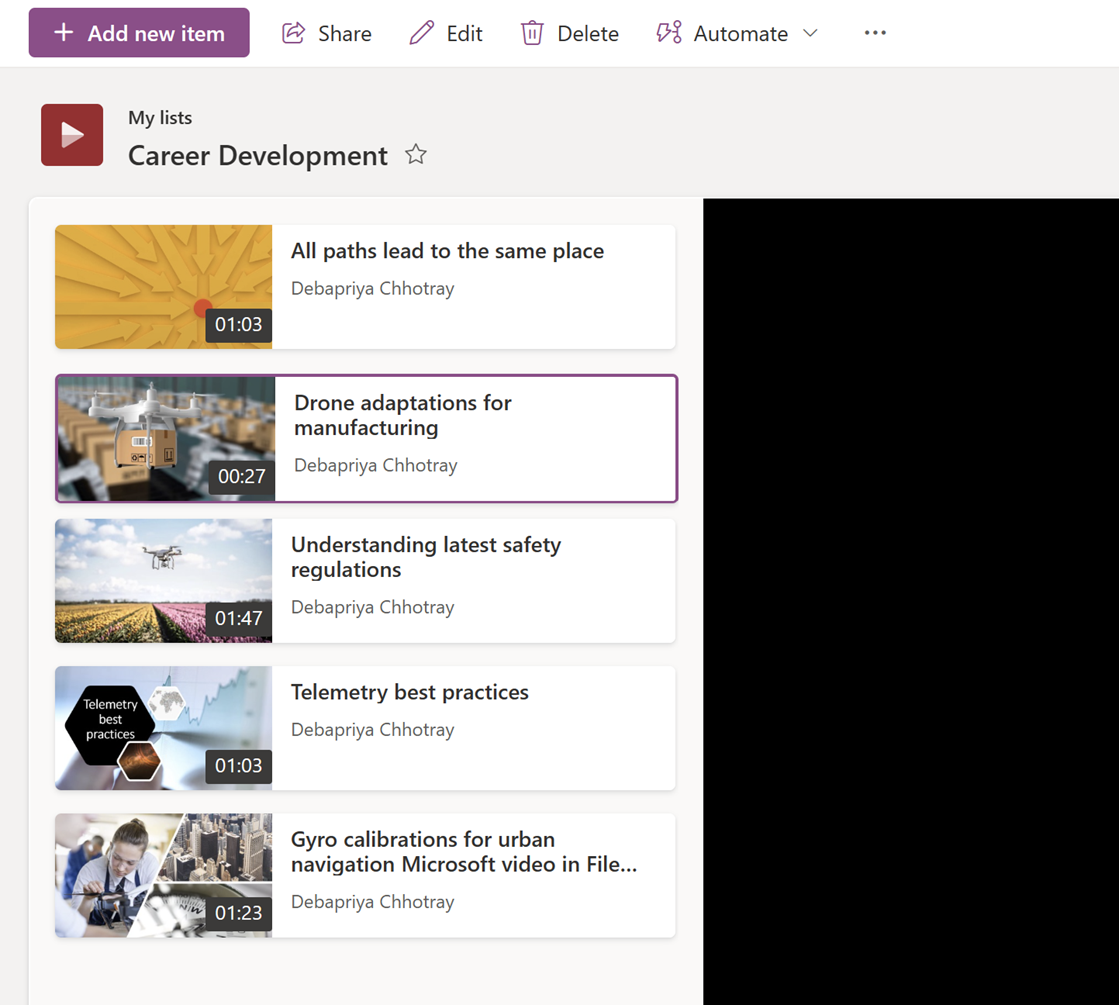The image size is (1119, 1005).
Task: Click the 01:47 duration badge
Action: [238, 618]
